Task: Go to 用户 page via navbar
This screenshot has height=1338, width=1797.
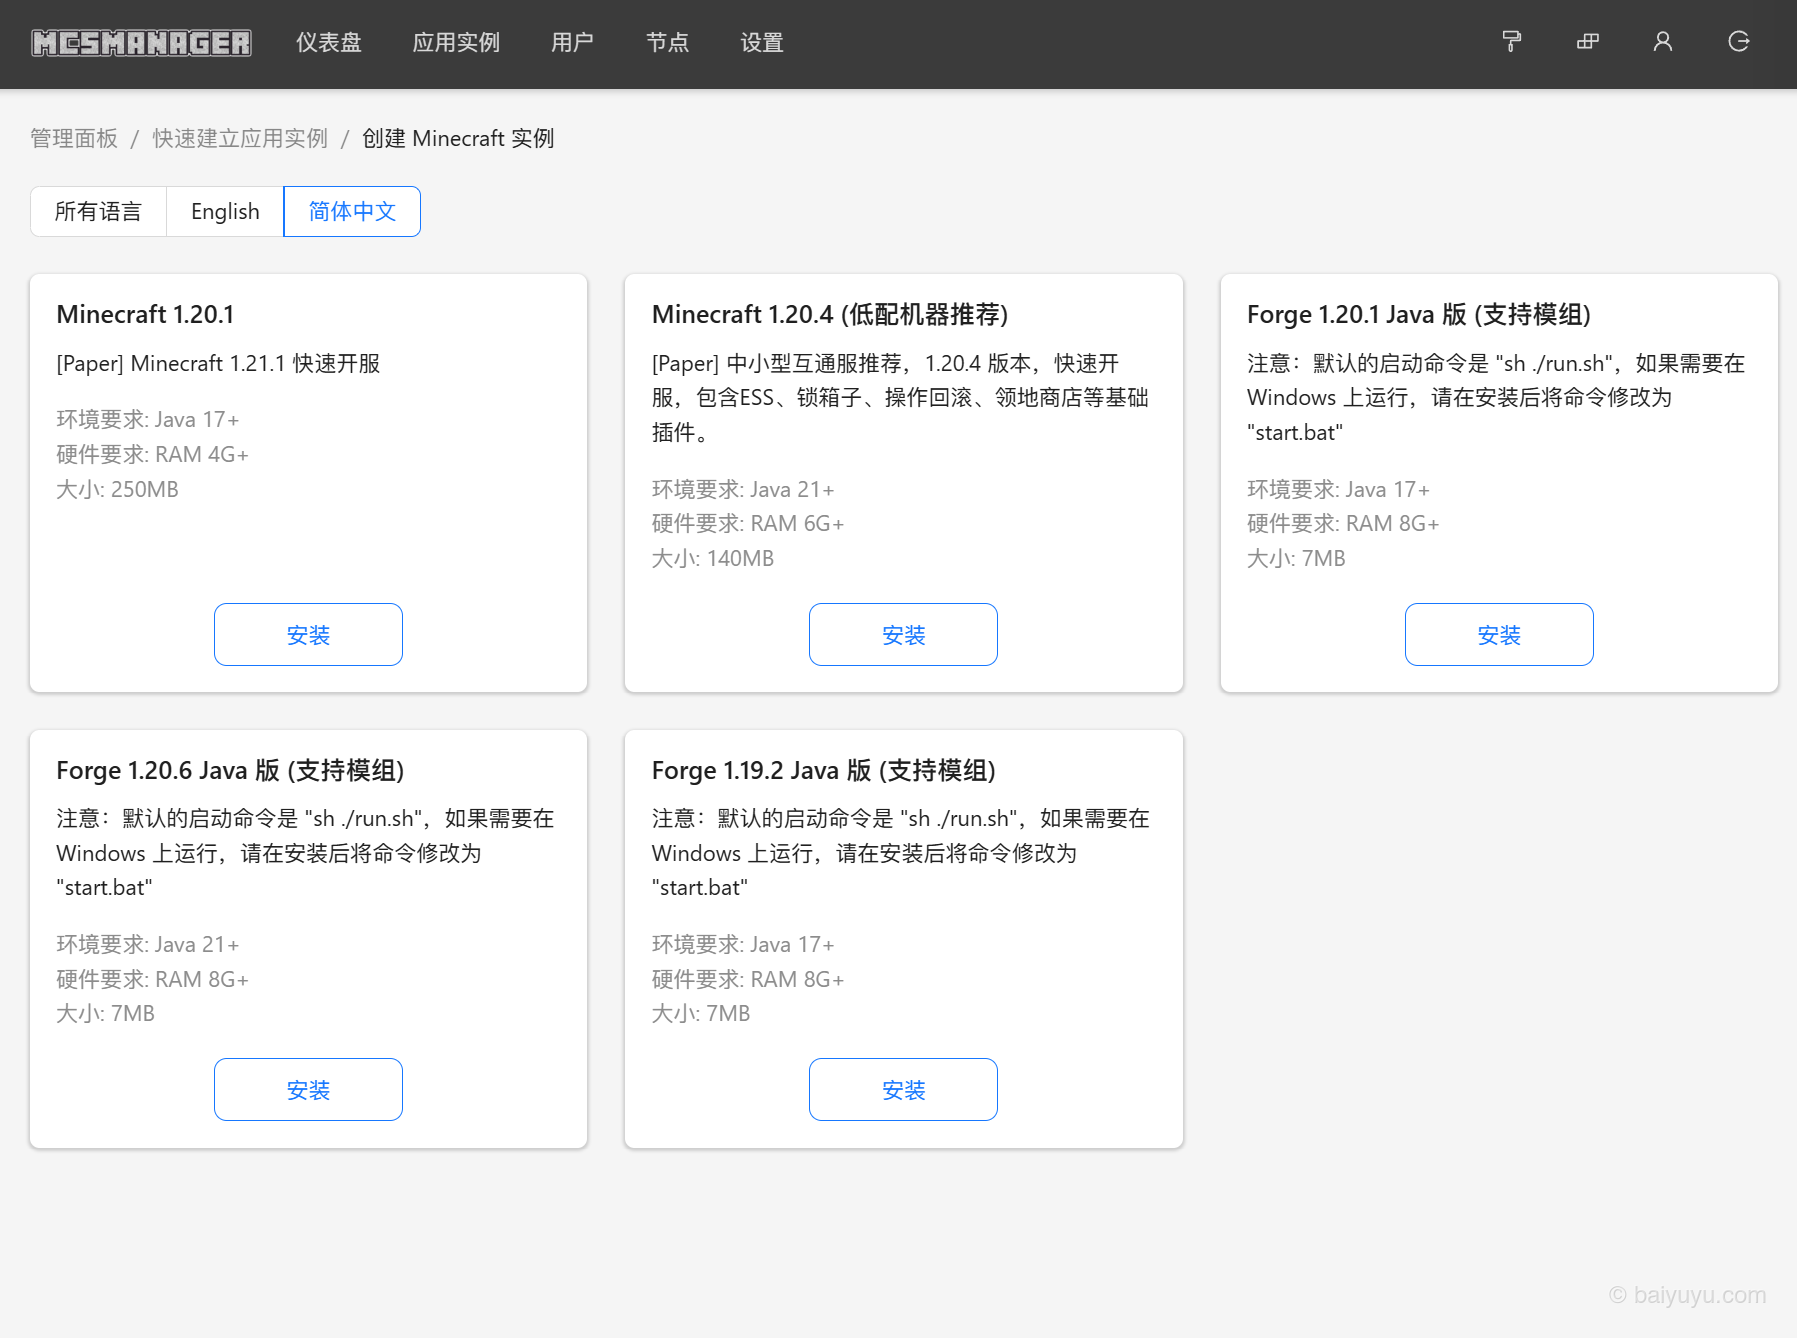Action: pos(571,43)
